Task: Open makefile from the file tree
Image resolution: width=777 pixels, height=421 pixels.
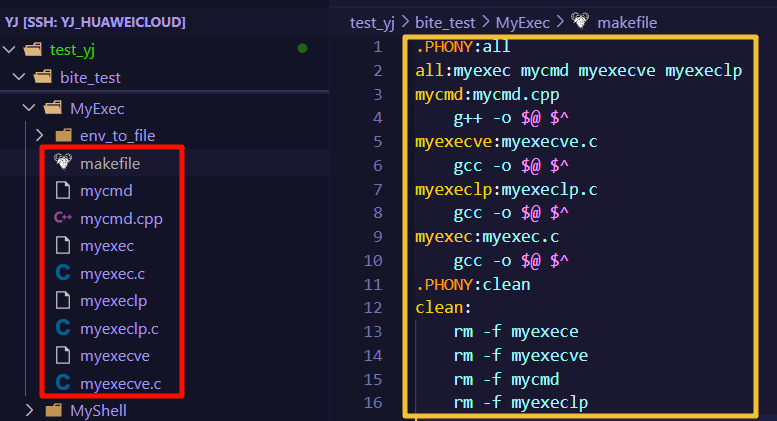Action: tap(110, 163)
